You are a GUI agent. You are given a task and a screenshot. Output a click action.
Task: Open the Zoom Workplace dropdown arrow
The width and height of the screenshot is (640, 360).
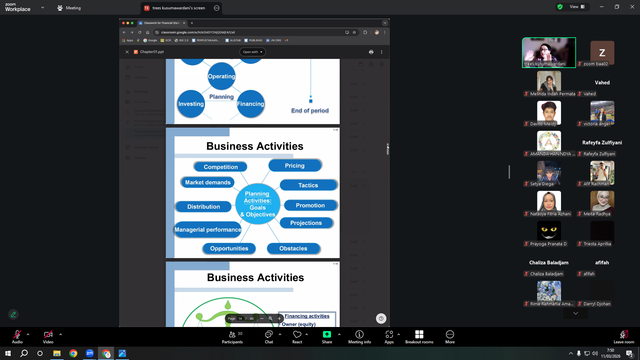coord(42,7)
